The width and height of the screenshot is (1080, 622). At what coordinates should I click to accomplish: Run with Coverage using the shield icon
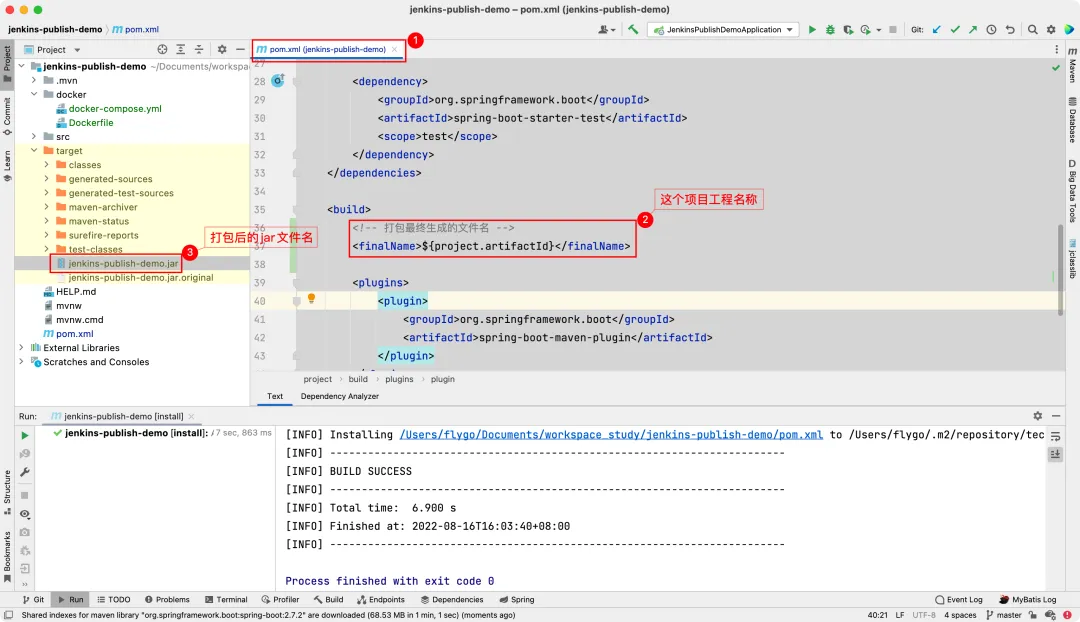[848, 30]
